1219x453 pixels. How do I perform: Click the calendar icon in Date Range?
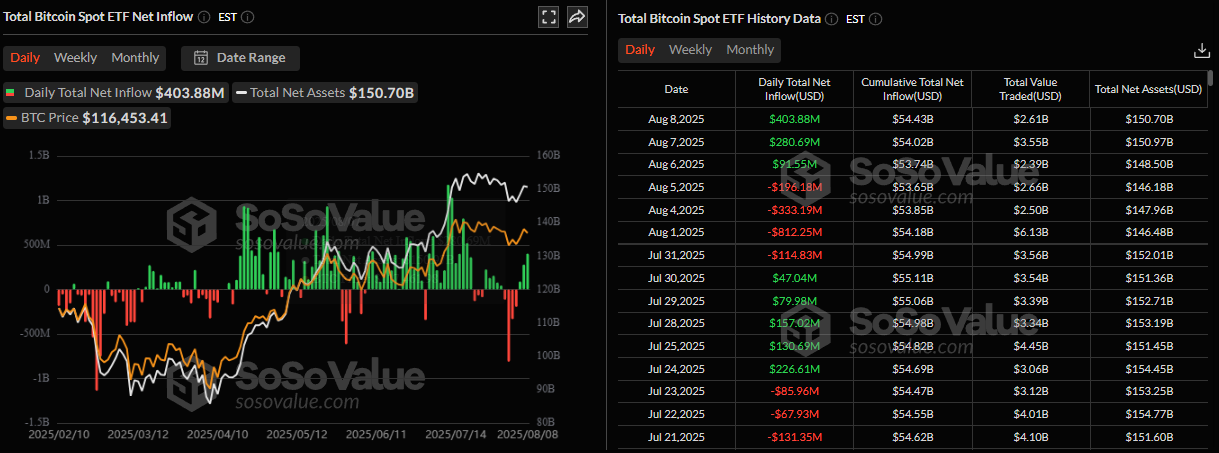(x=200, y=58)
